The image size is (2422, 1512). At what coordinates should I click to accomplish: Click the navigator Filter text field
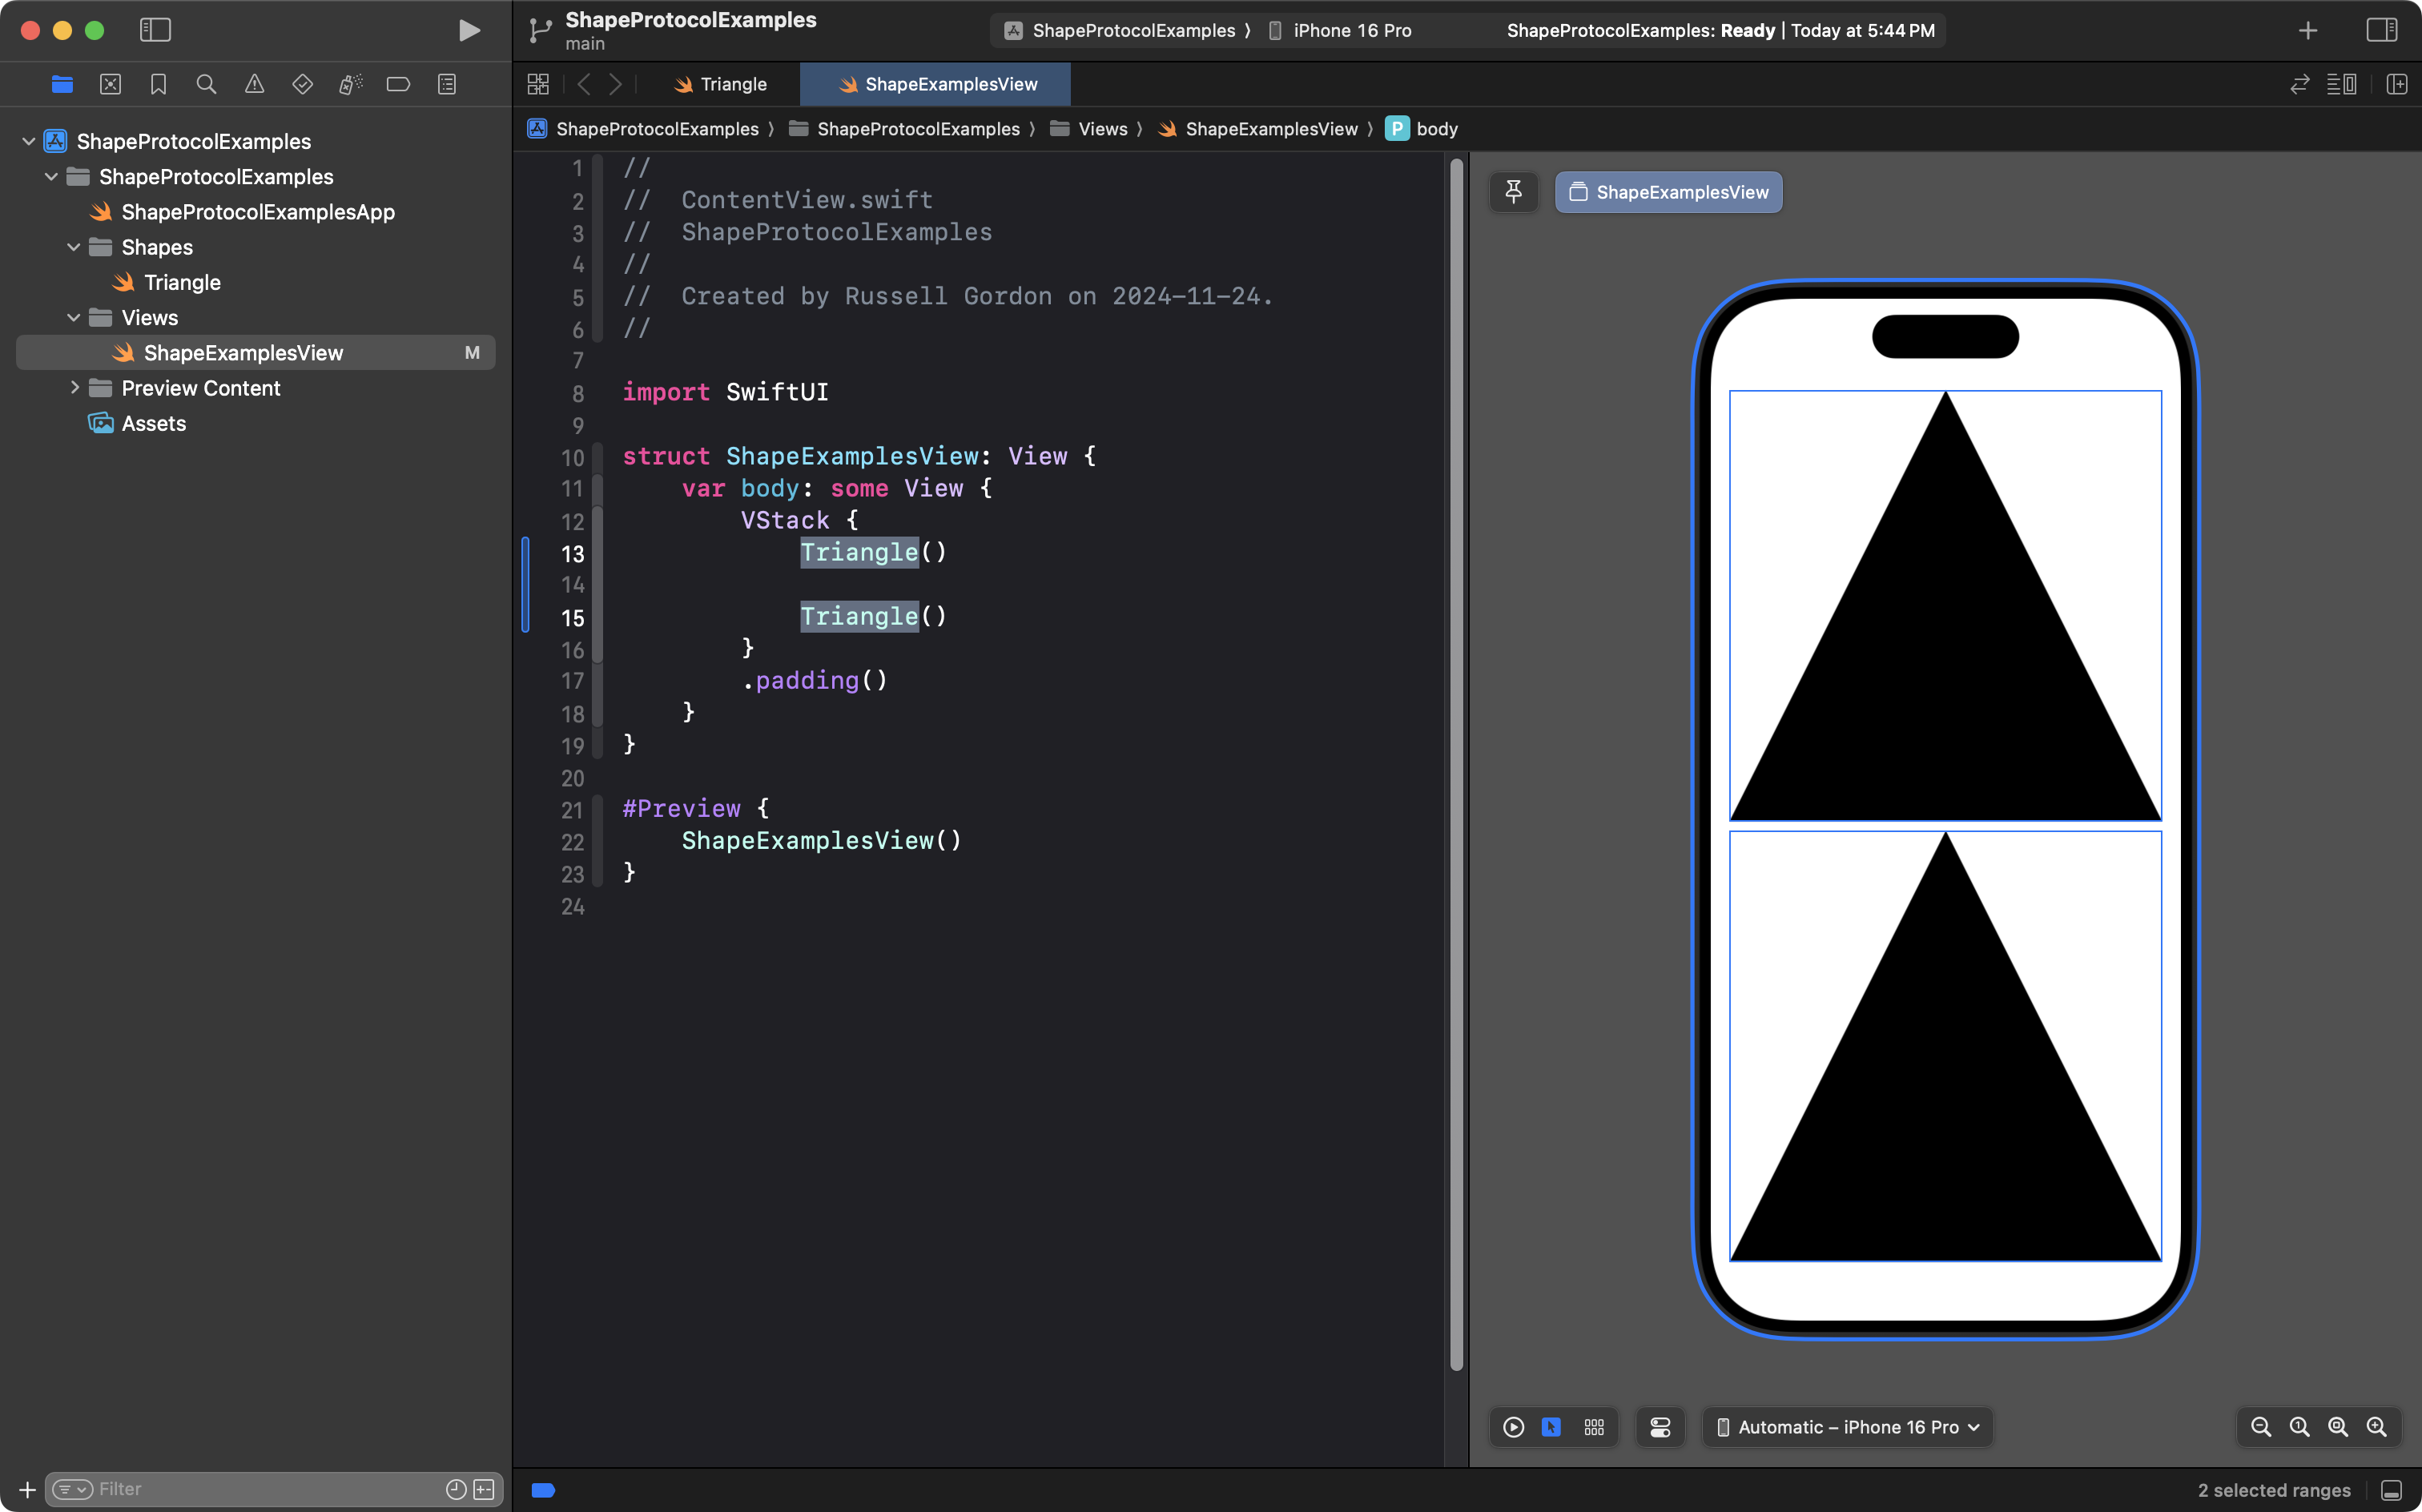point(260,1489)
